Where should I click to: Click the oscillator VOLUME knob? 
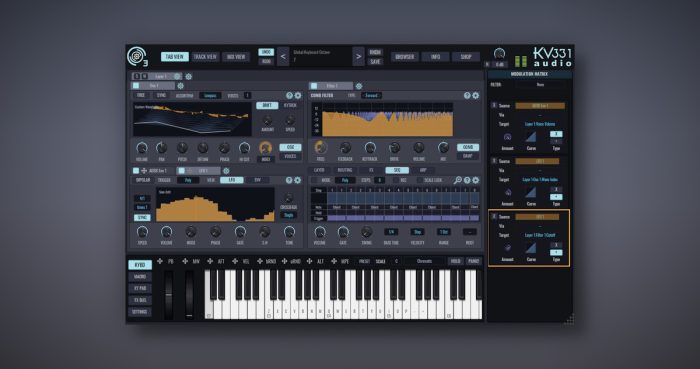tap(142, 148)
